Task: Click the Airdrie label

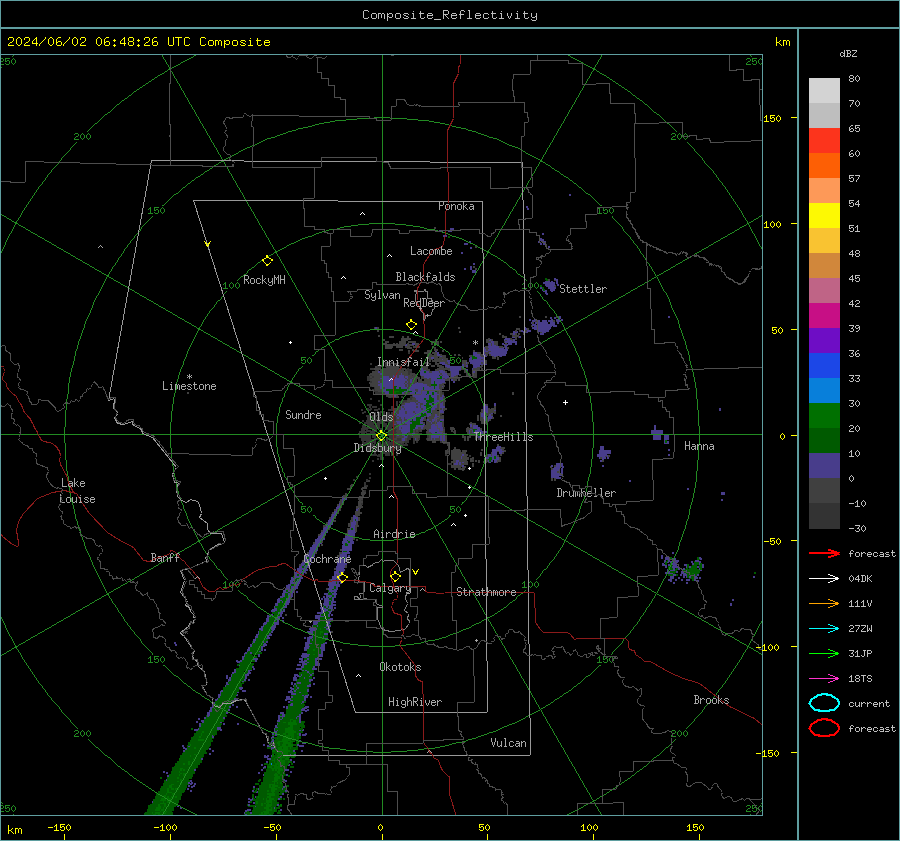Action: pos(394,534)
